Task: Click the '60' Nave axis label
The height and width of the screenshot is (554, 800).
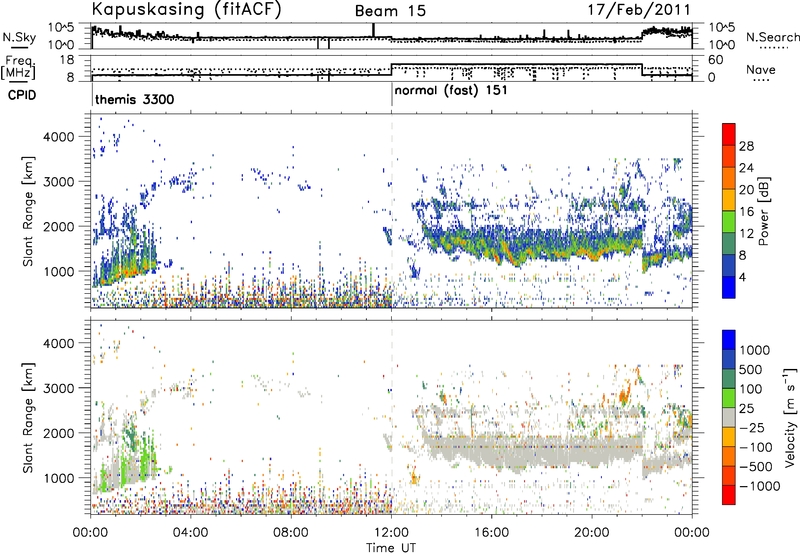Action: tap(716, 60)
